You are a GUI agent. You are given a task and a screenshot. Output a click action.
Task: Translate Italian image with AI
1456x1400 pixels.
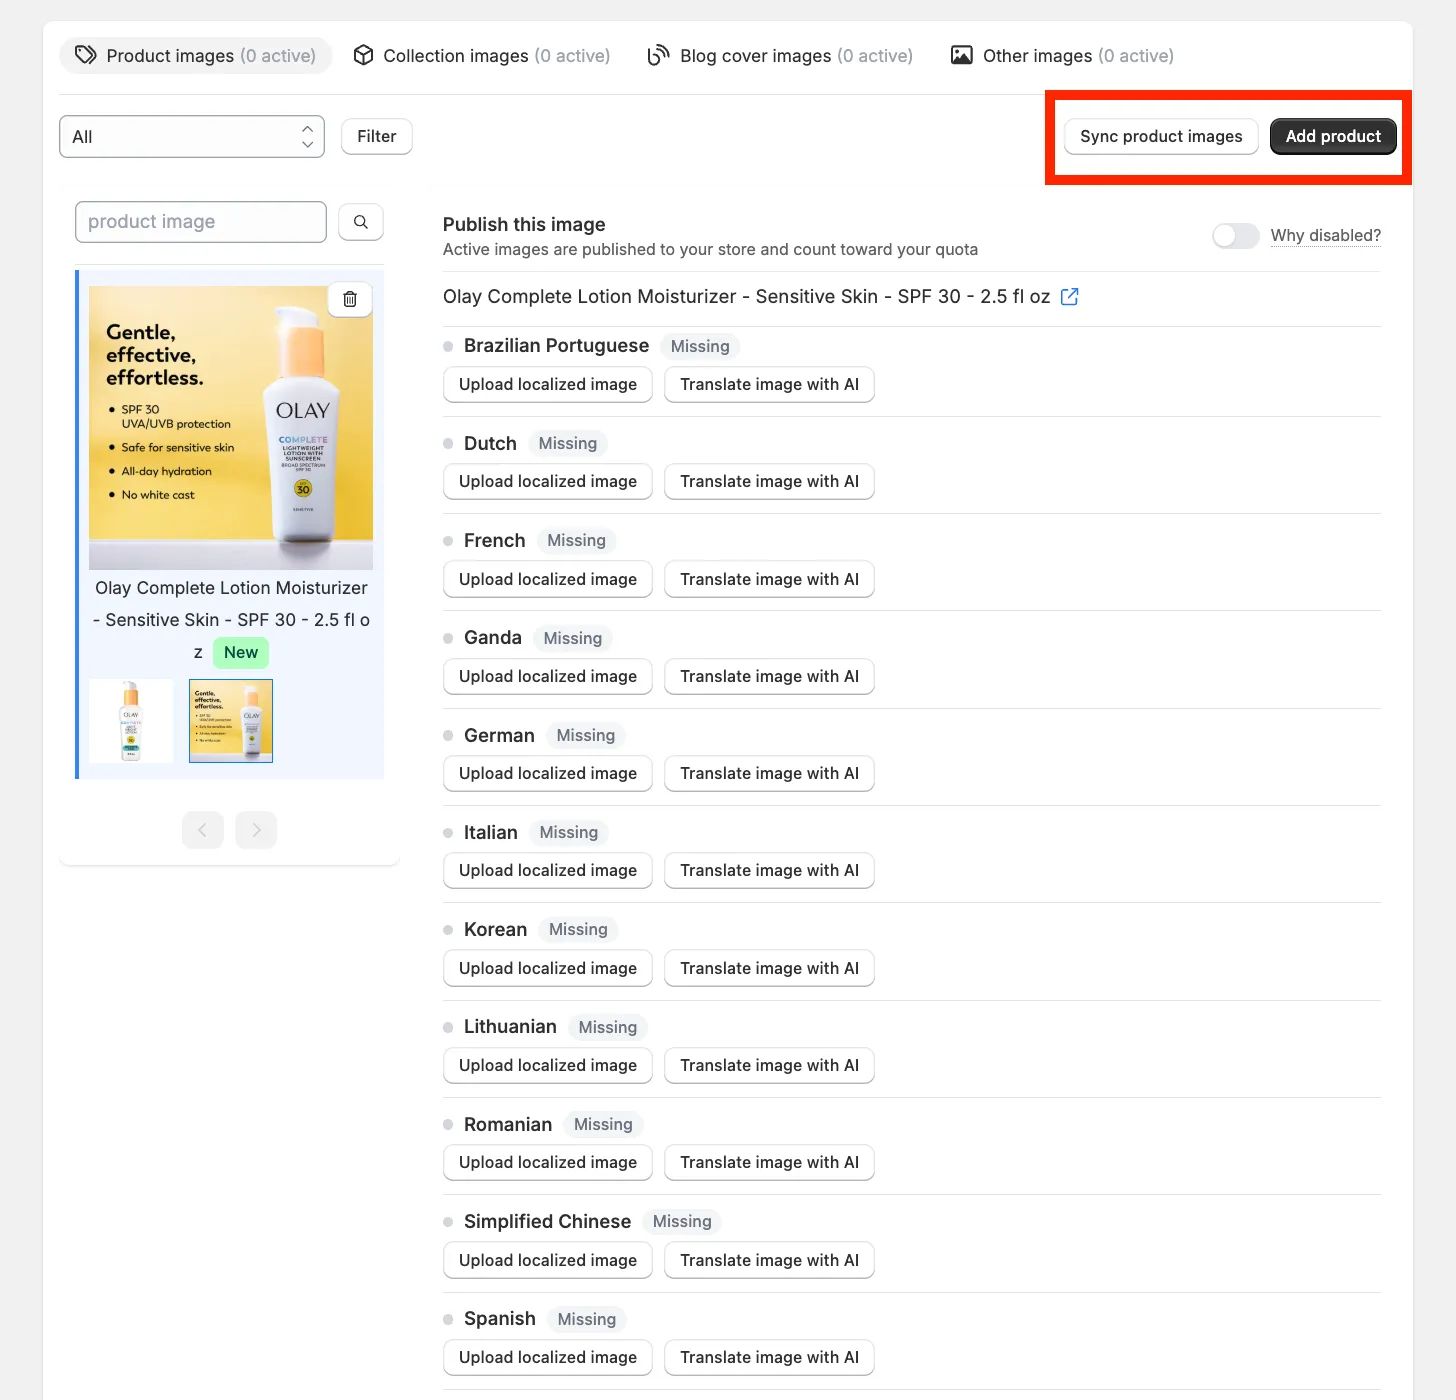770,871
